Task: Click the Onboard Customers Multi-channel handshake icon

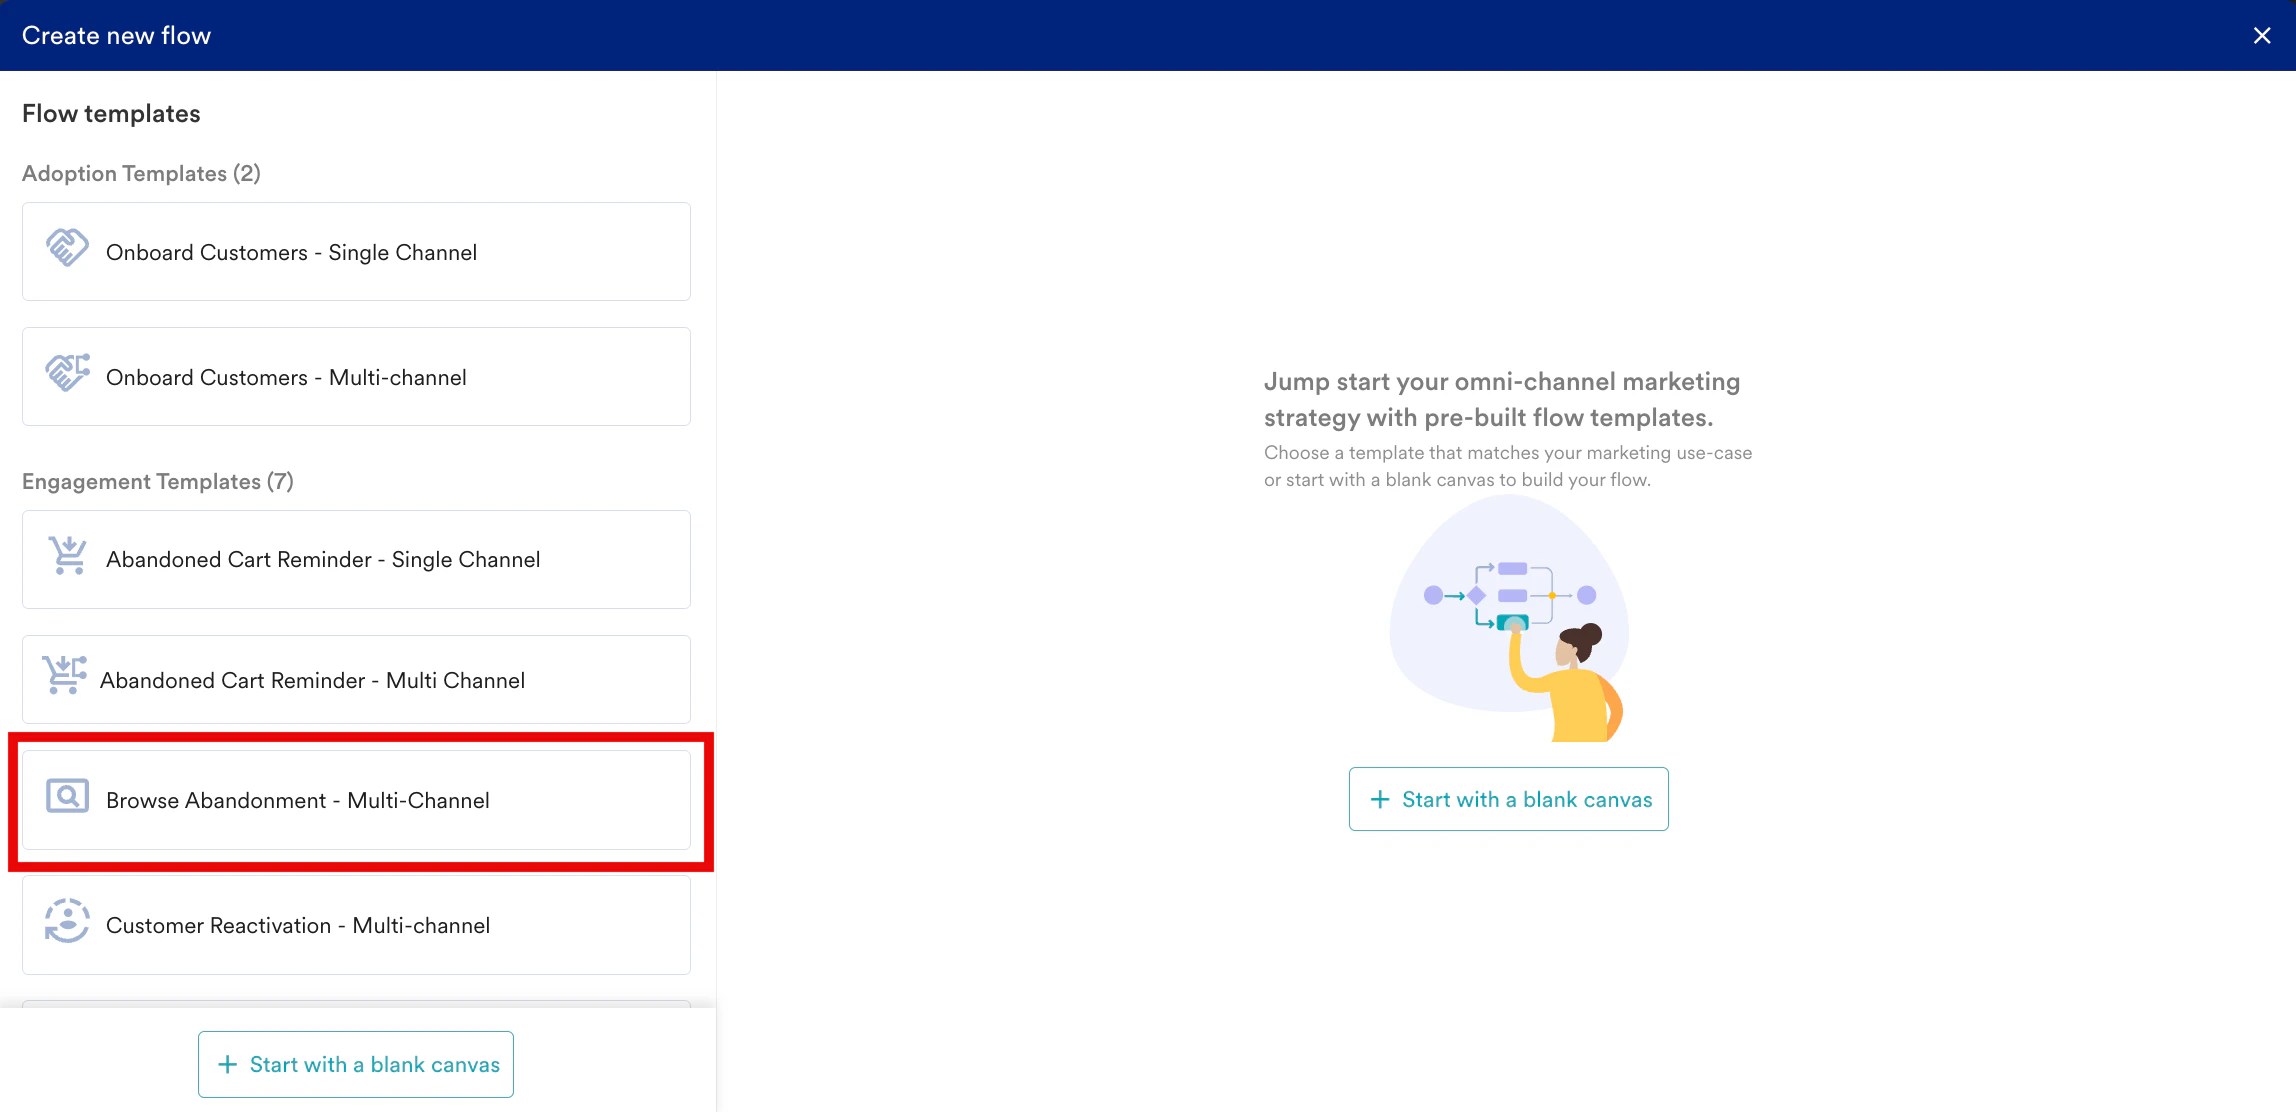Action: coord(67,373)
